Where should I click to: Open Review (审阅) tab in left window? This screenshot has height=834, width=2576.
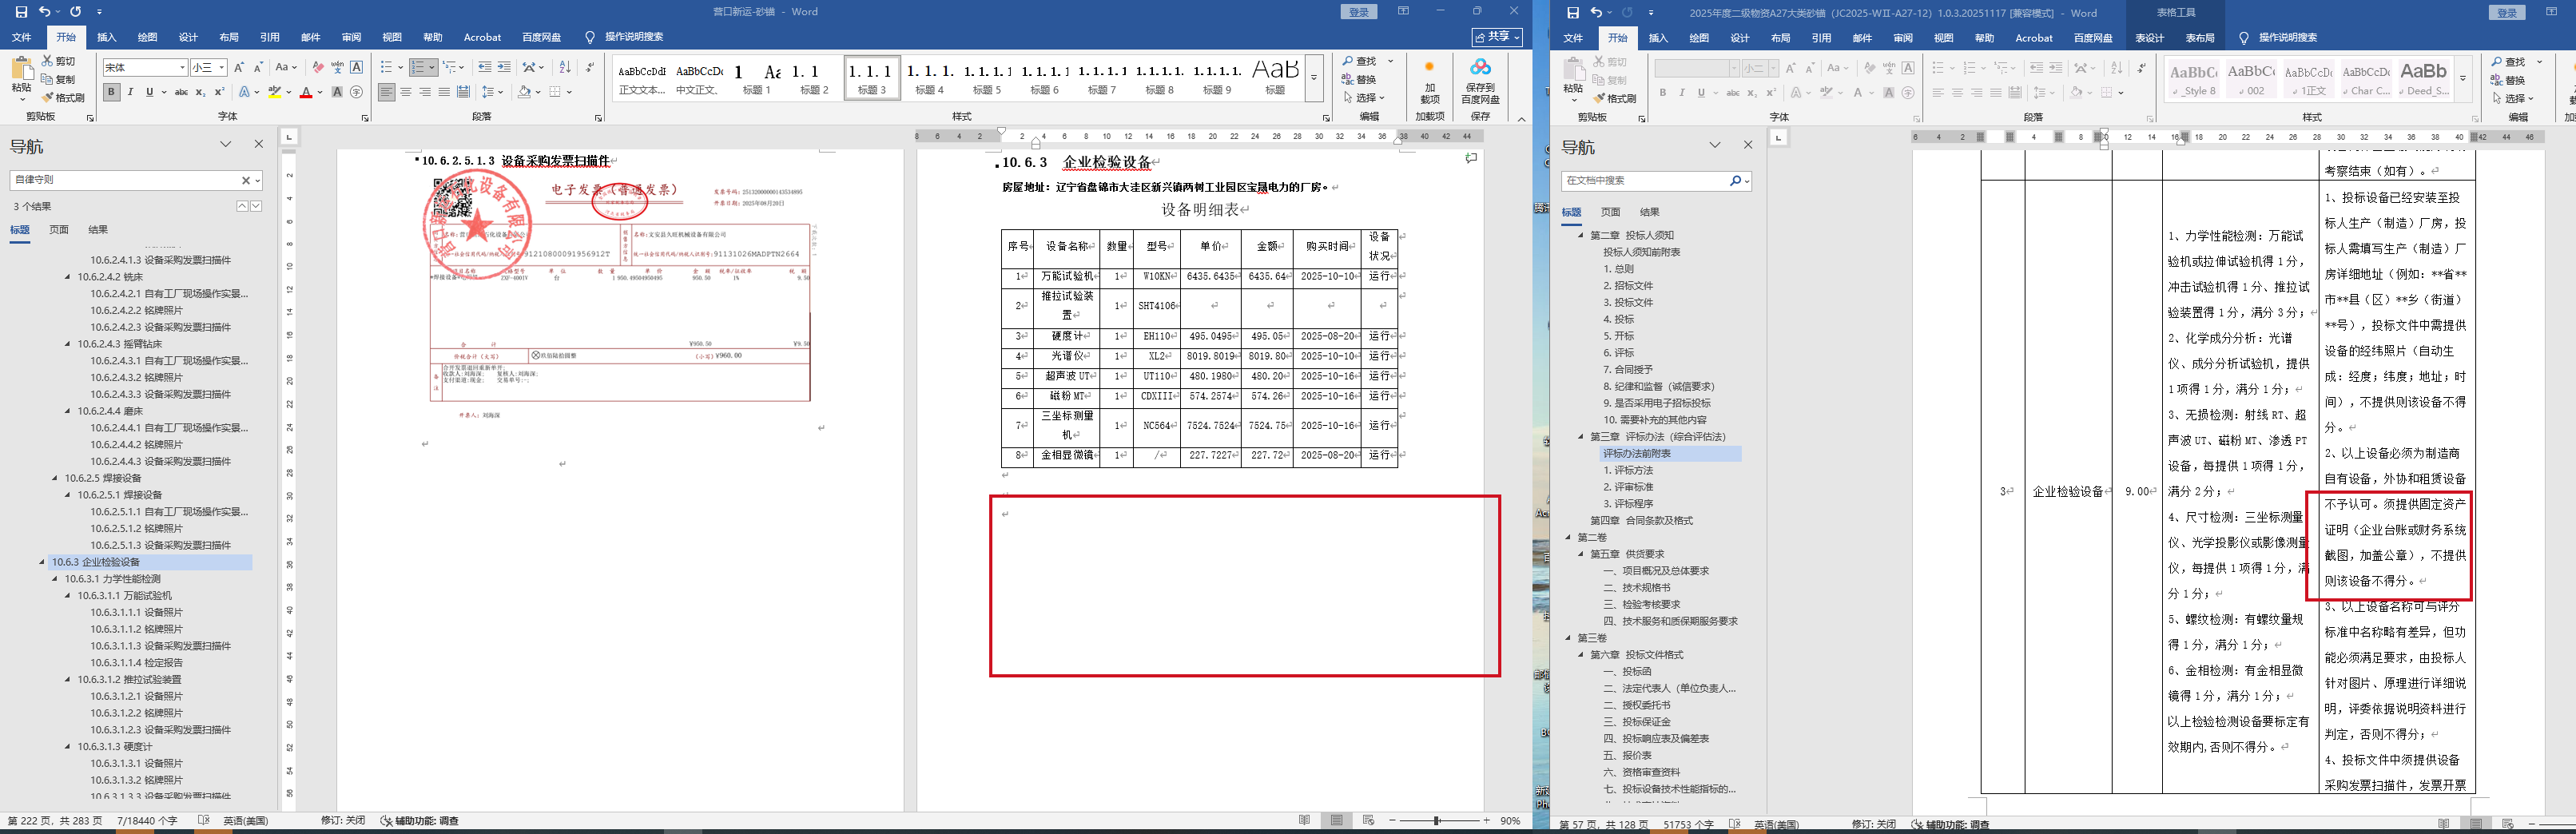click(351, 37)
